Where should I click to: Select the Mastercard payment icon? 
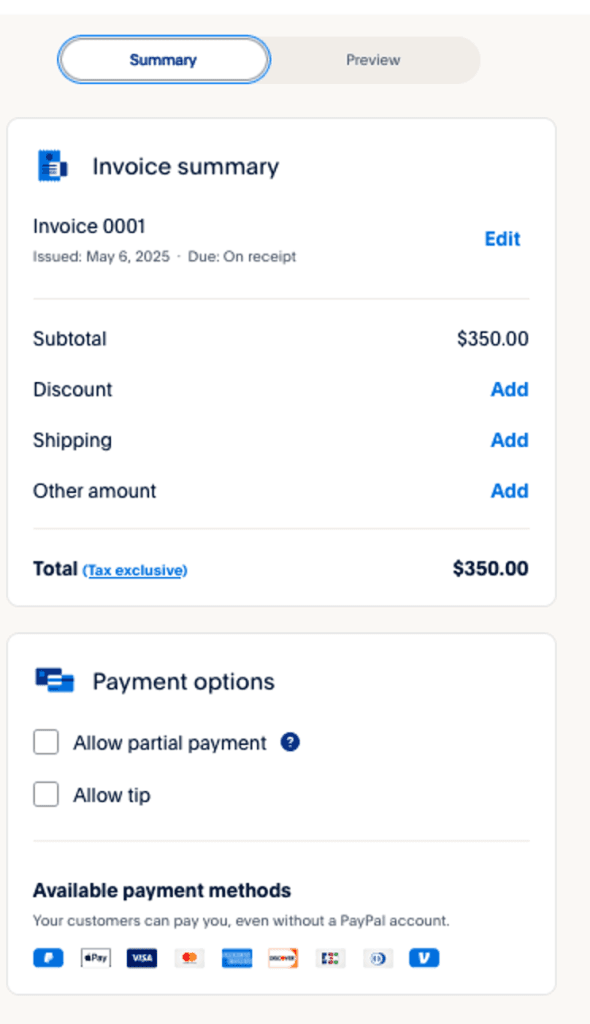(x=189, y=957)
